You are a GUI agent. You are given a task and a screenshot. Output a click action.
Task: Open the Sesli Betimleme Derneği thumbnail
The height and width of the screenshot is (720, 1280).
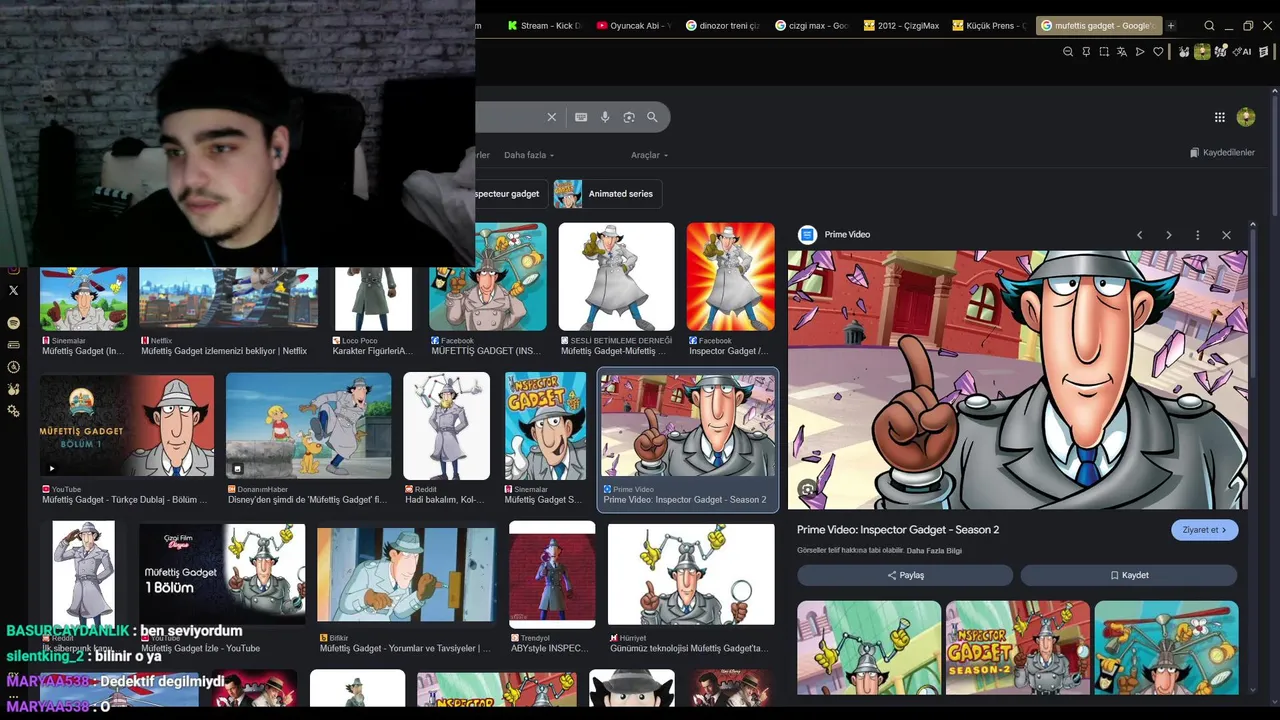pyautogui.click(x=617, y=277)
